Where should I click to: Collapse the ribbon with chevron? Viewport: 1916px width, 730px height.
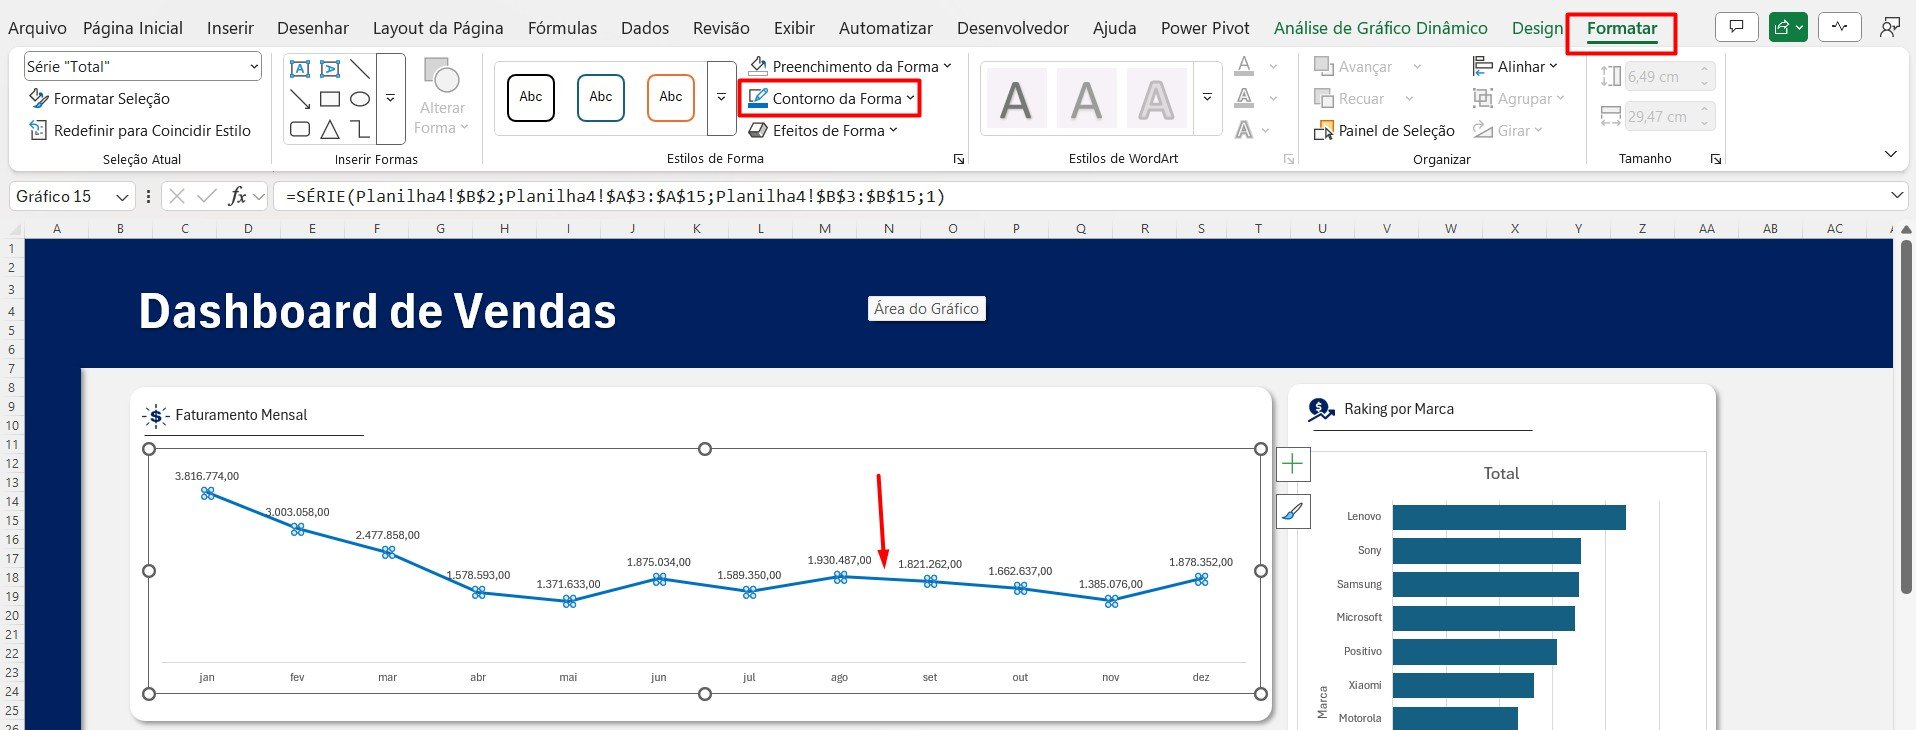pyautogui.click(x=1890, y=155)
